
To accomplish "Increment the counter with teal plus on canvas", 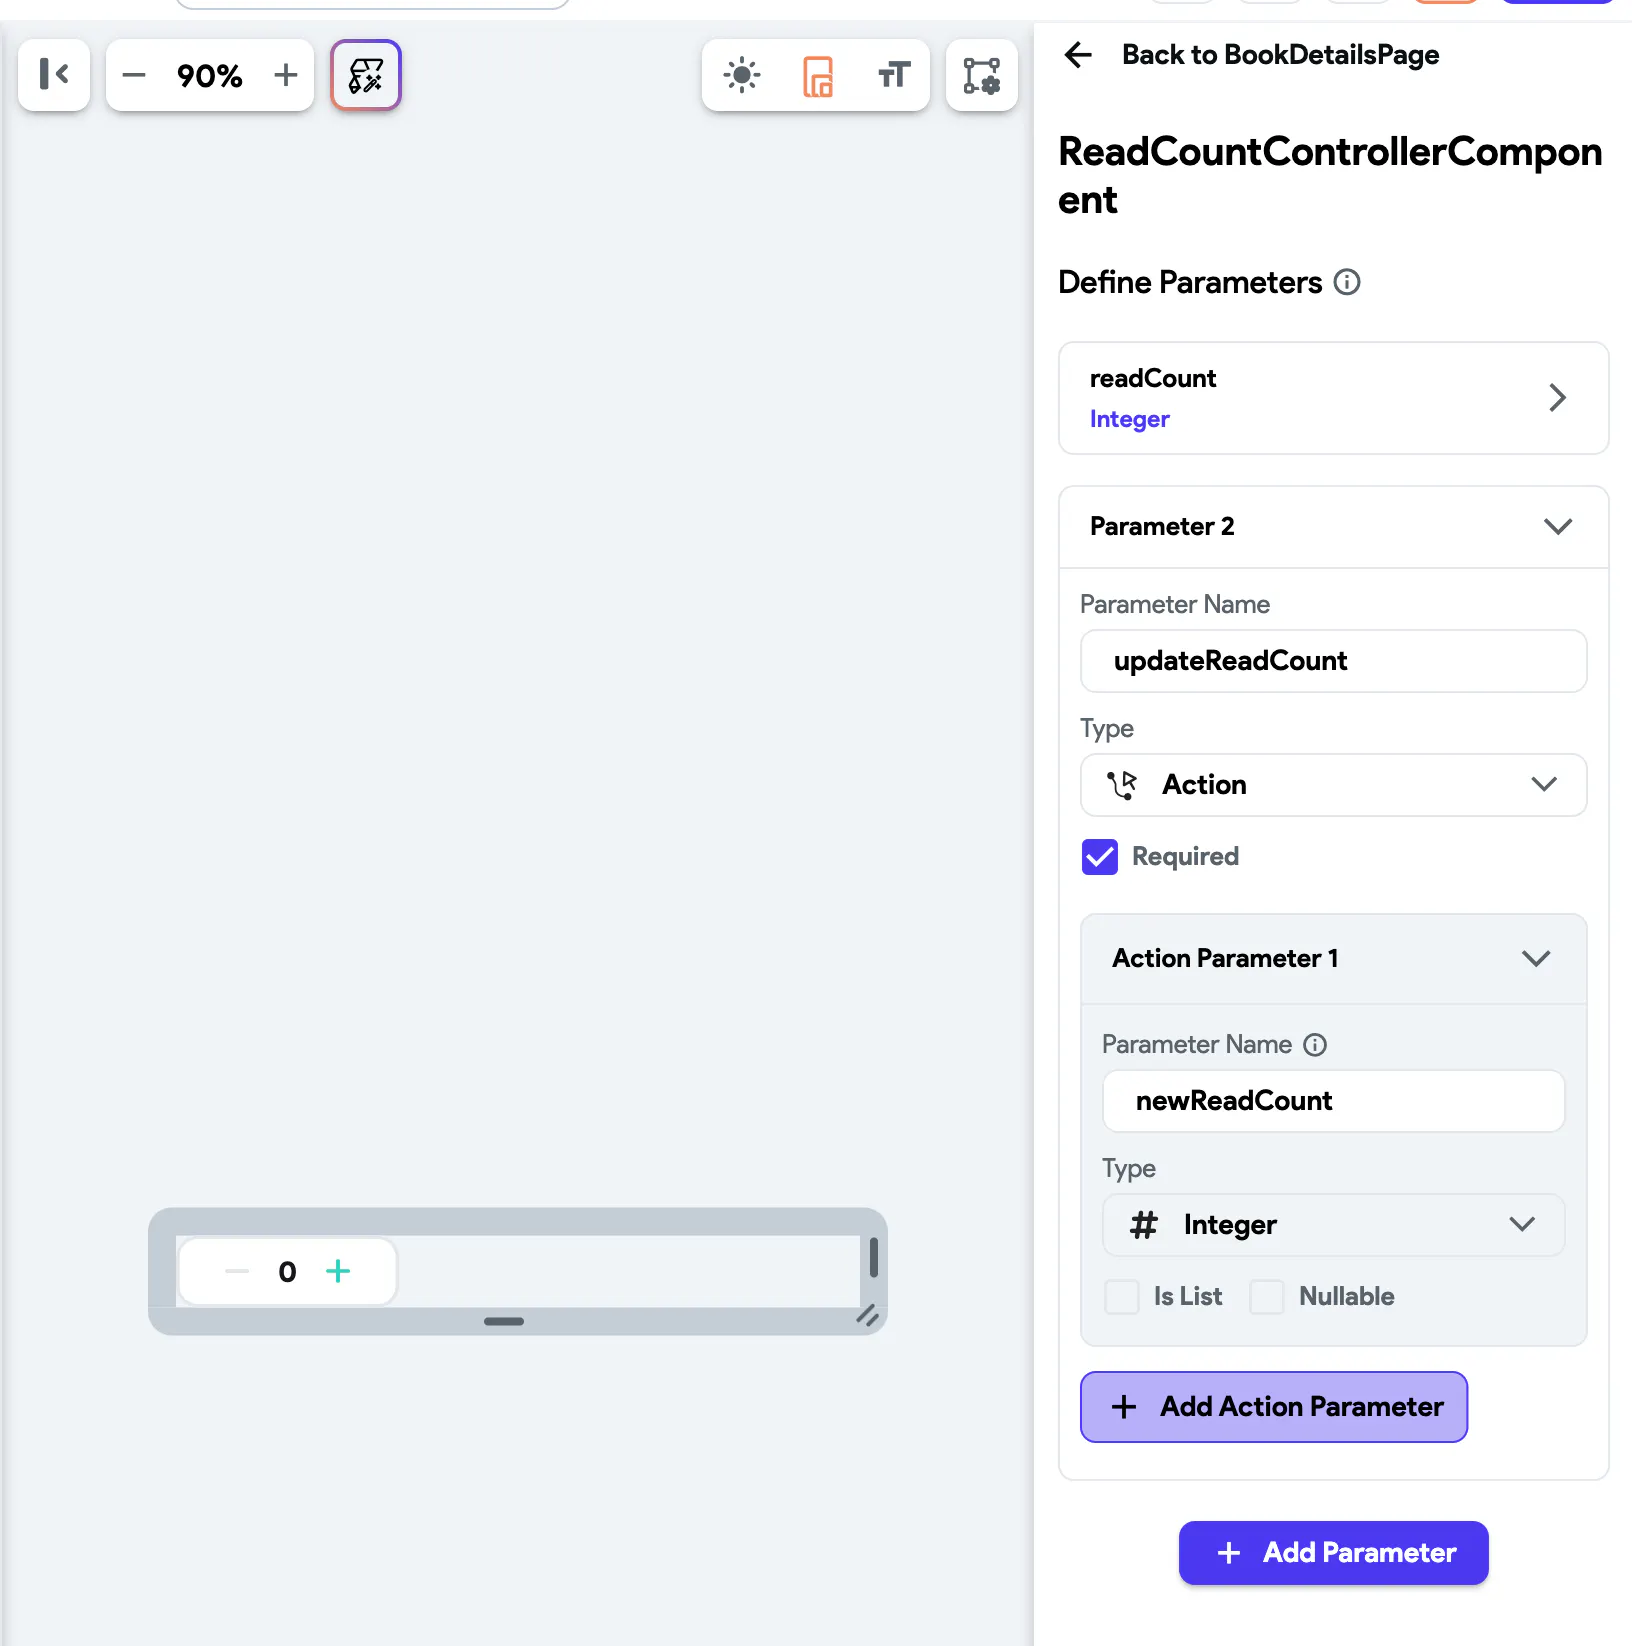I will click(x=338, y=1272).
